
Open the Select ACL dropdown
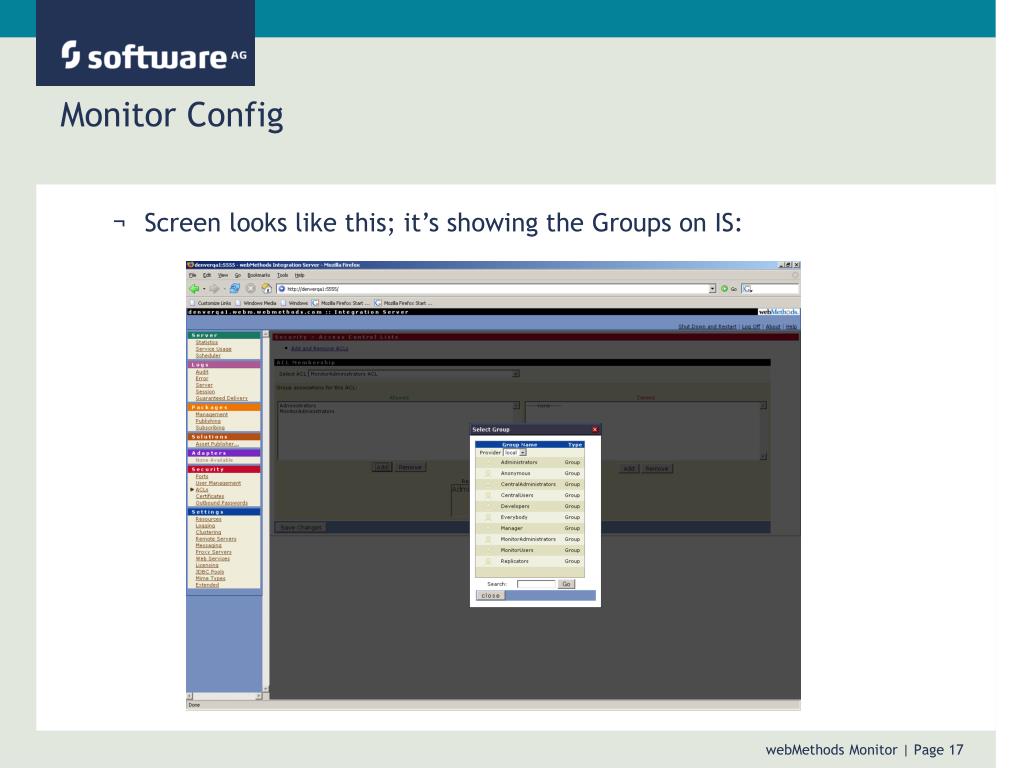pyautogui.click(x=414, y=374)
